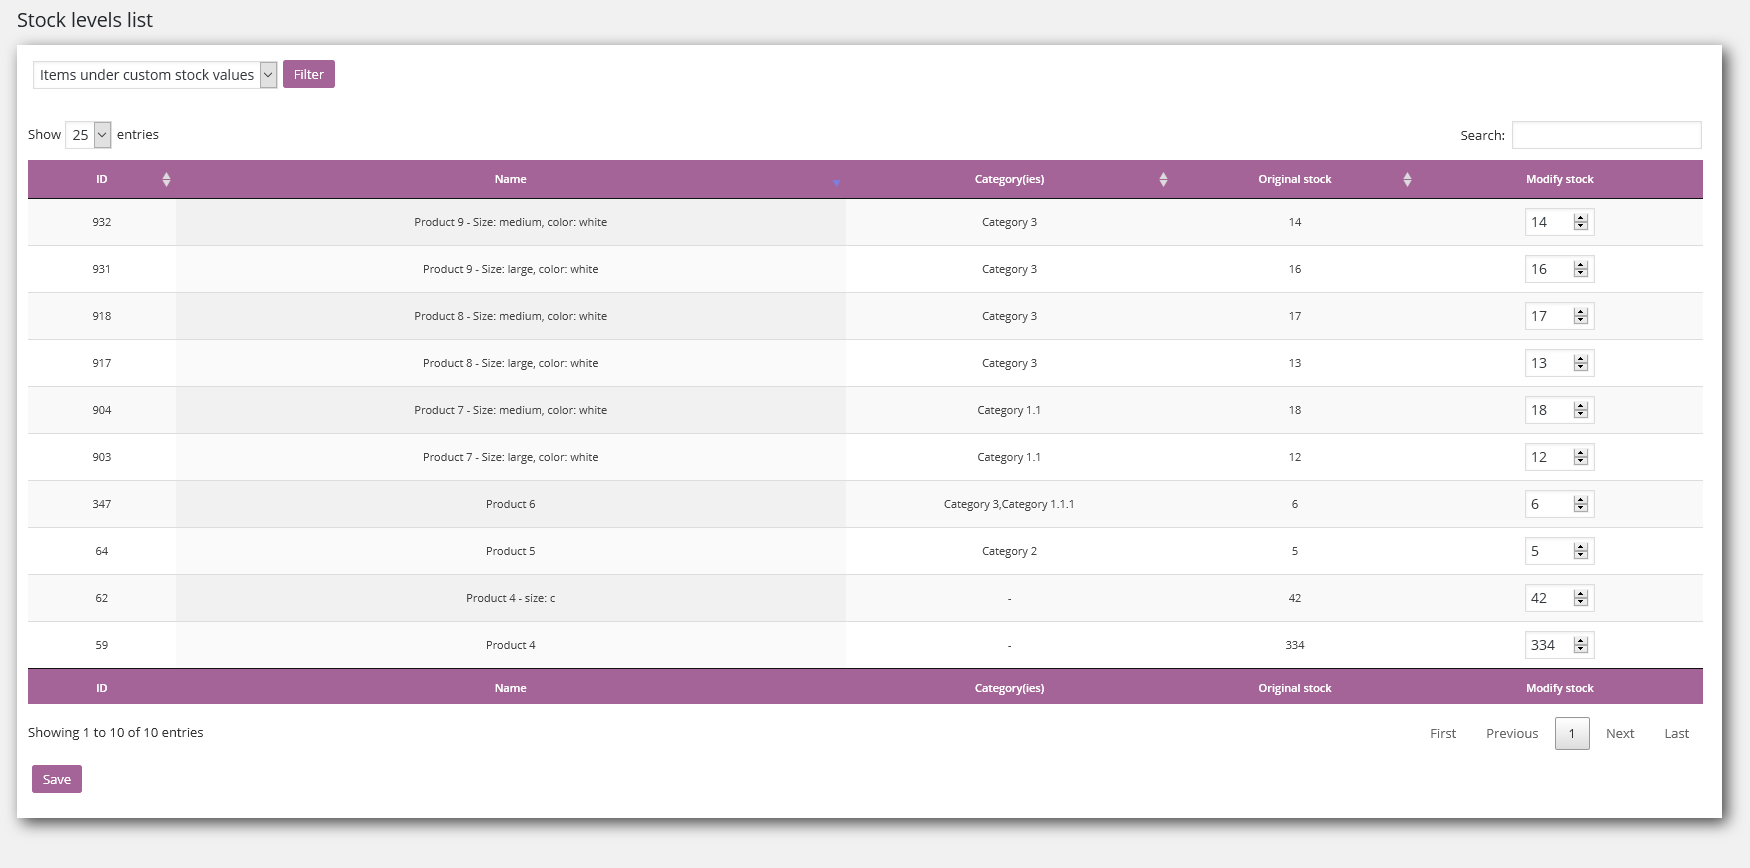1750x868 pixels.
Task: Sort table by Original stock column header
Action: (x=1295, y=179)
